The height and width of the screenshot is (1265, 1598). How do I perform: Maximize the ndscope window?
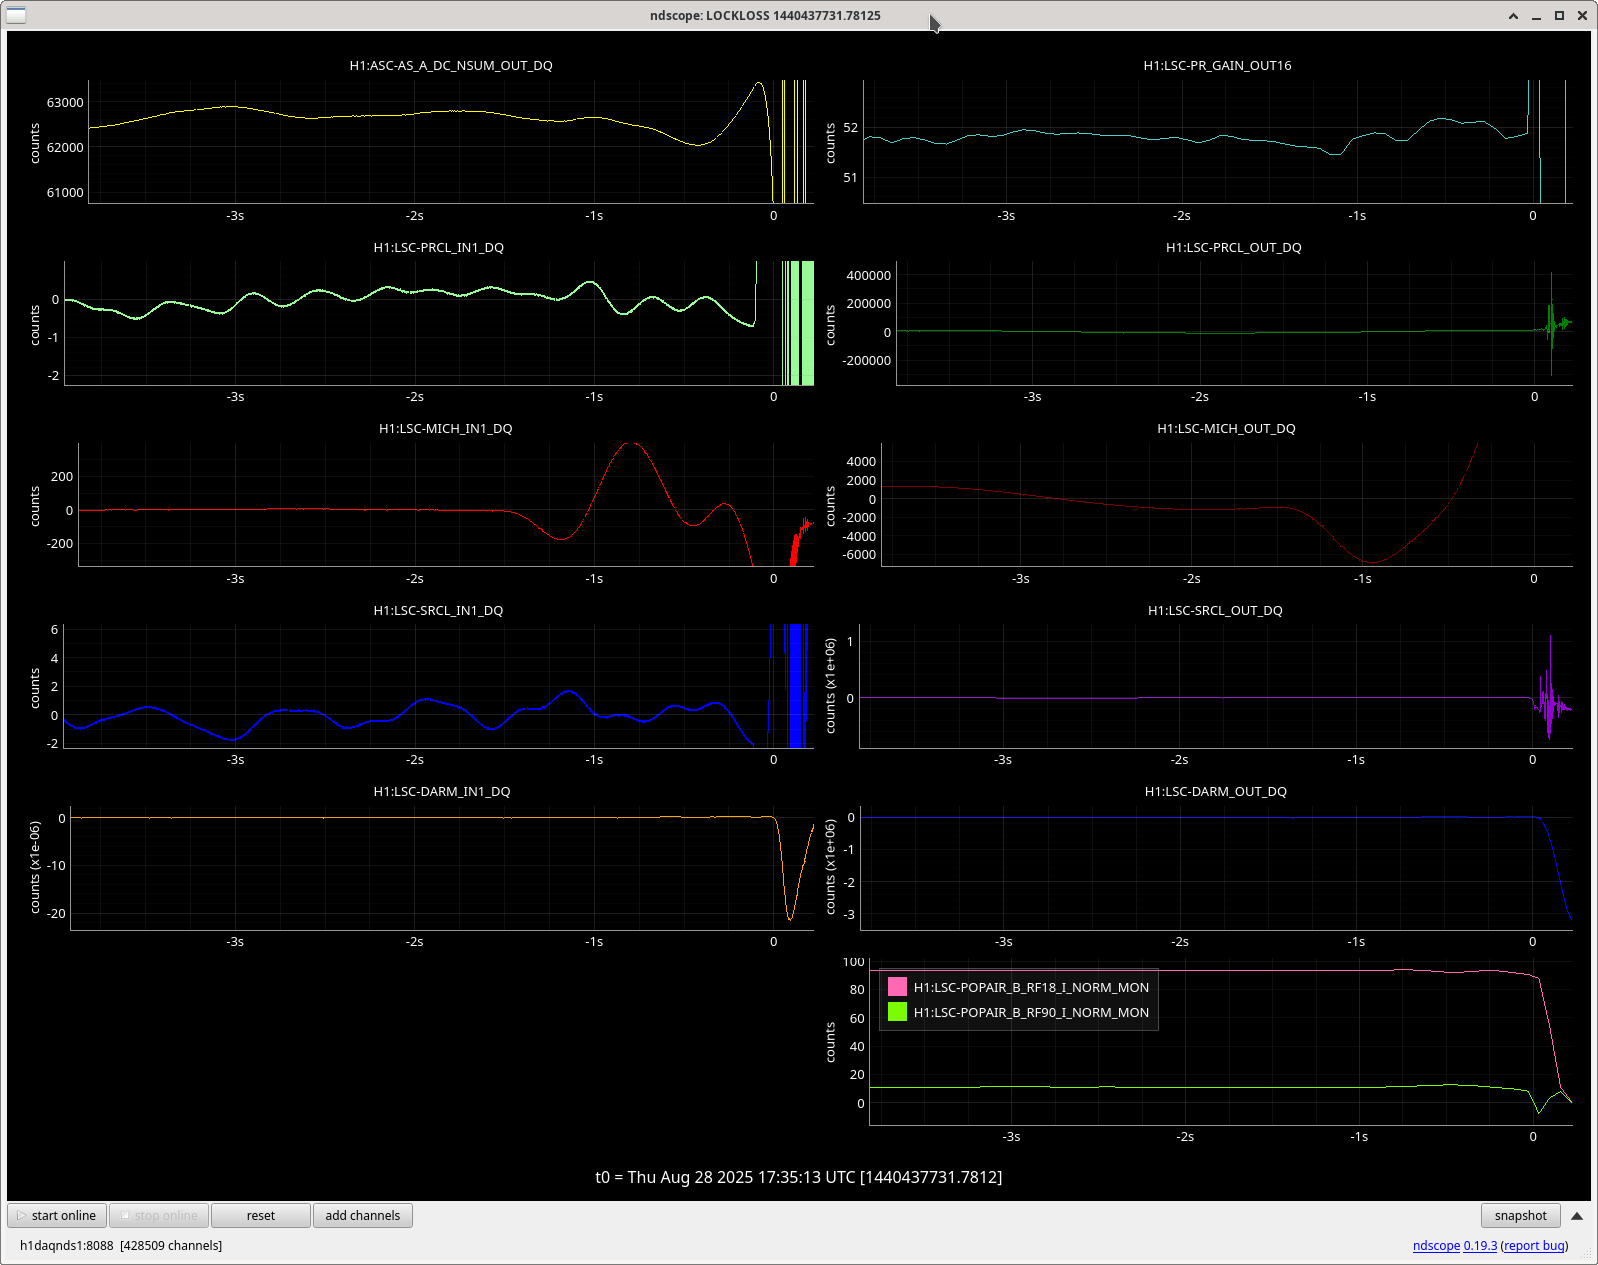pos(1559,15)
